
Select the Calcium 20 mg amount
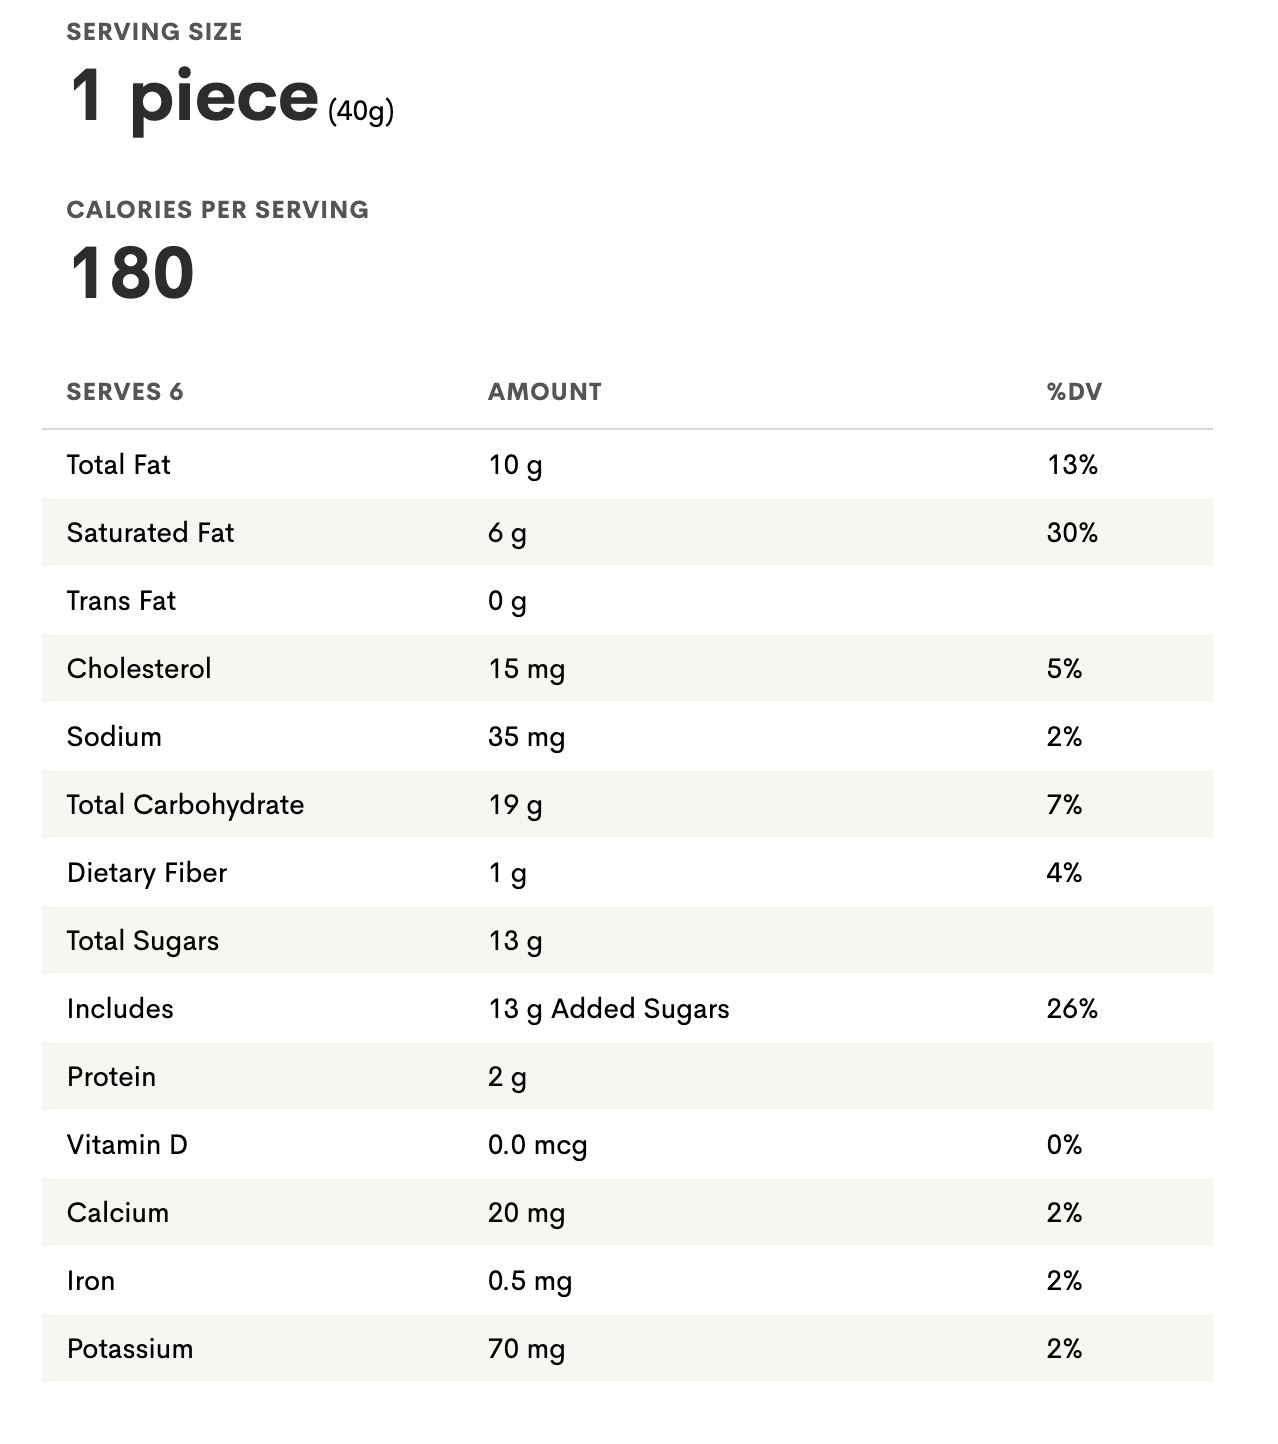click(527, 1213)
